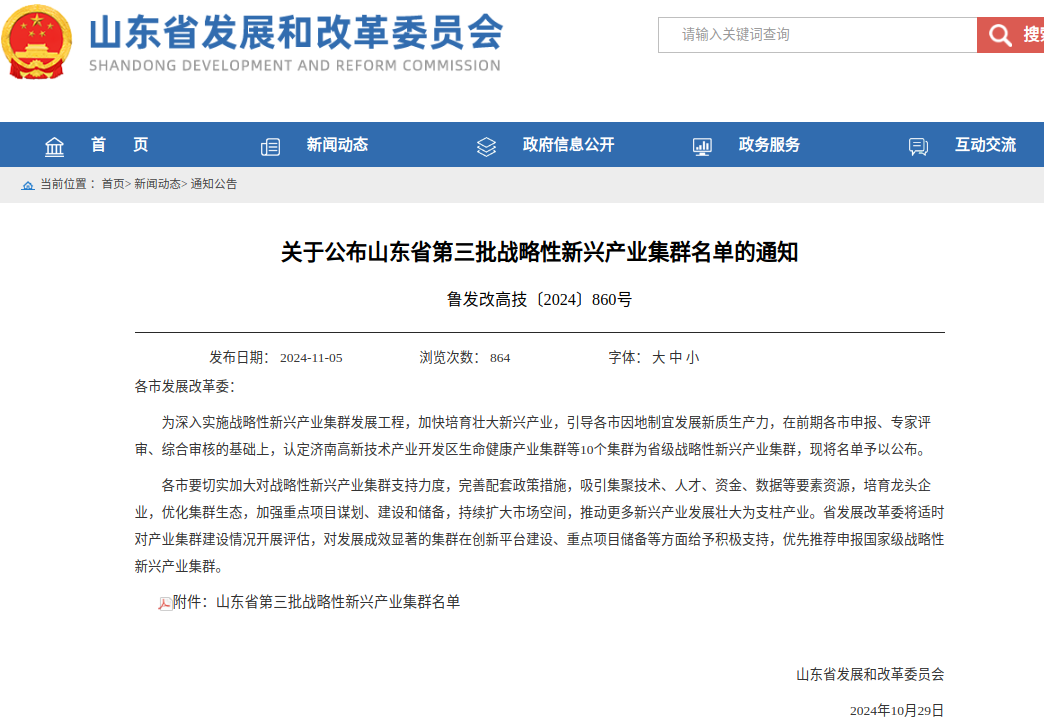Image resolution: width=1044 pixels, height=724 pixels.
Task: Download attachment 山东省第三批战略性新兴产业集群名单
Action: pyautogui.click(x=337, y=602)
